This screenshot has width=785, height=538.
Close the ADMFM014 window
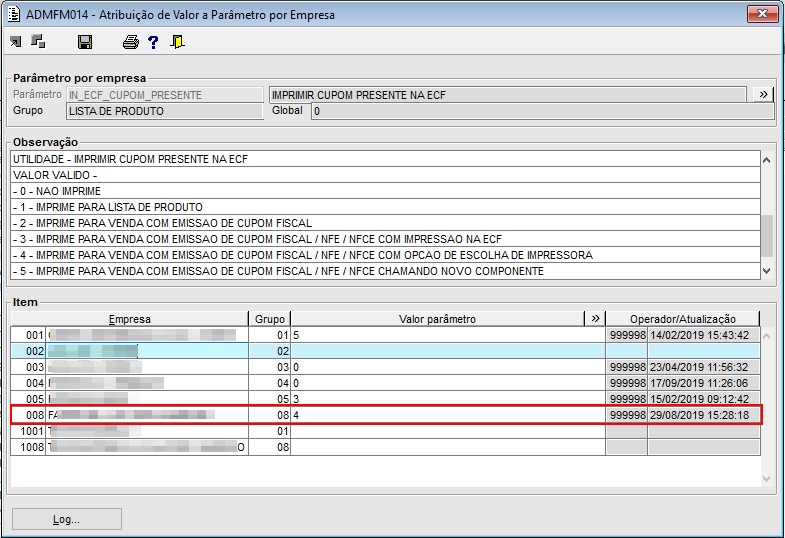point(762,14)
